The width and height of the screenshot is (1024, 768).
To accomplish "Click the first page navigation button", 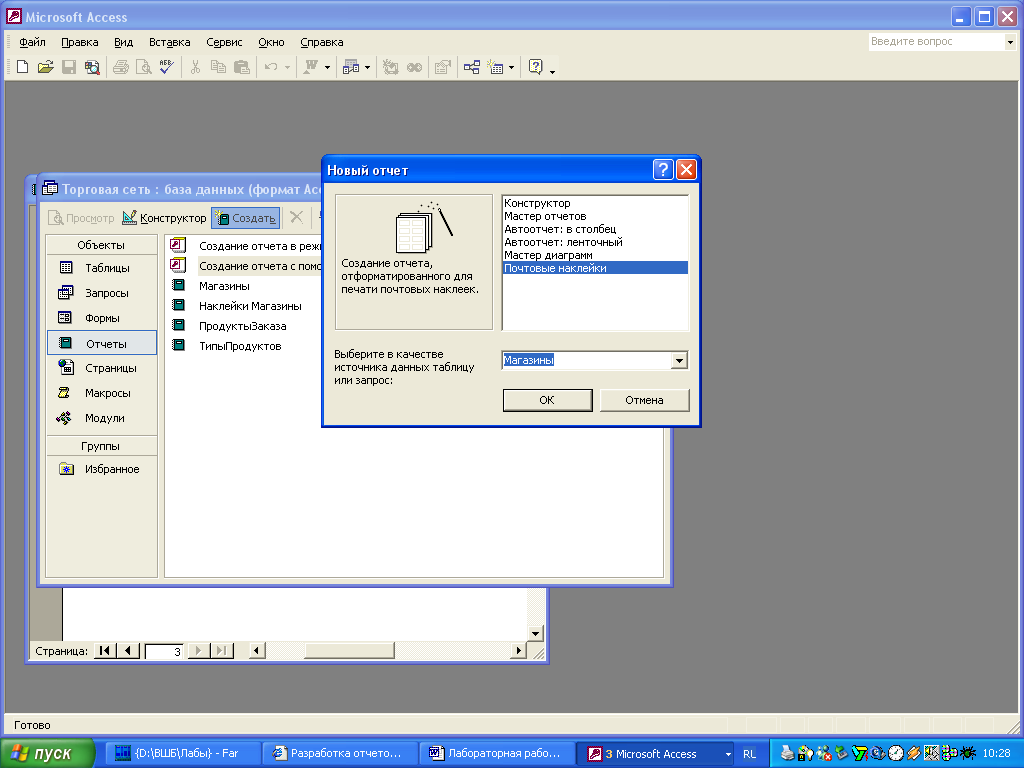I will pyautogui.click(x=104, y=651).
